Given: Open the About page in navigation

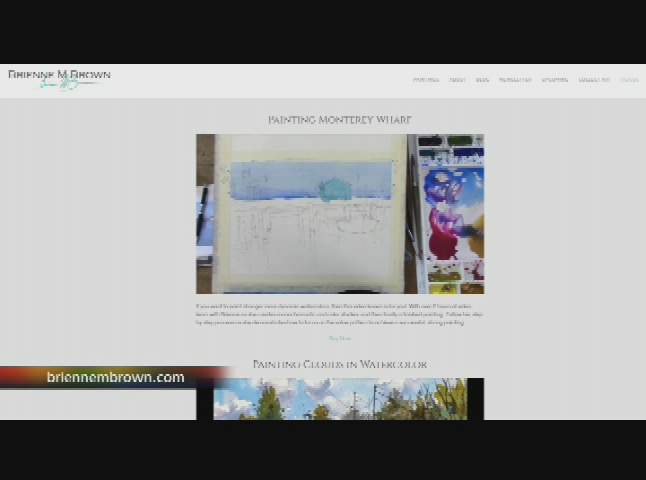Looking at the screenshot, I should pyautogui.click(x=457, y=80).
